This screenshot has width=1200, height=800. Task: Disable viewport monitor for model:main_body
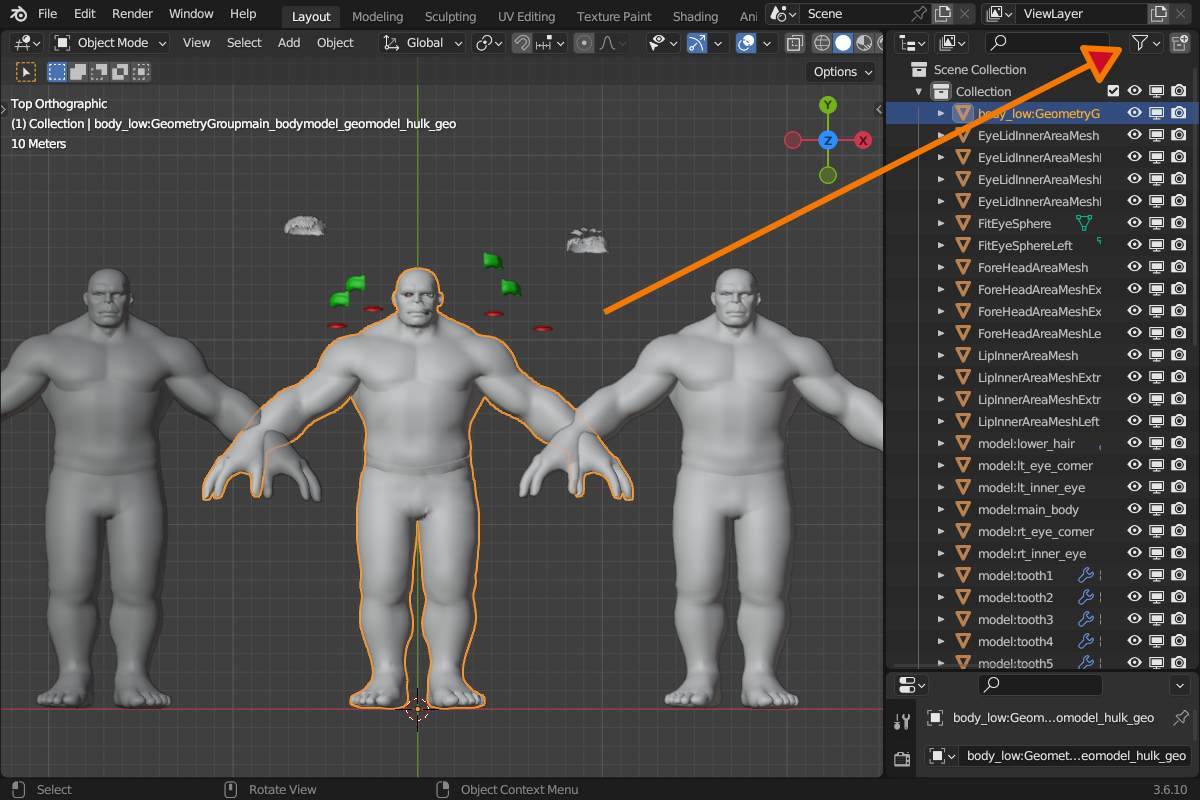coord(1157,509)
